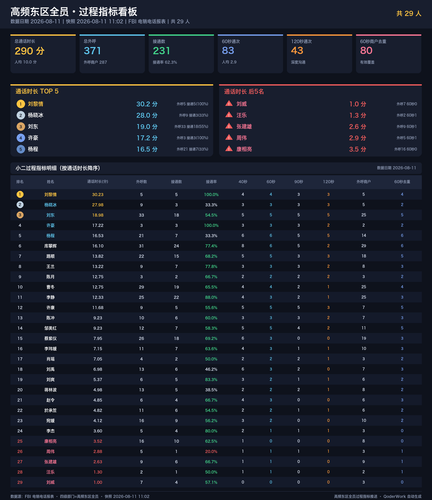Click the 7.95 duration cell in rank 15 row
Image resolution: width=432 pixels, height=500 pixels.
tap(98, 339)
